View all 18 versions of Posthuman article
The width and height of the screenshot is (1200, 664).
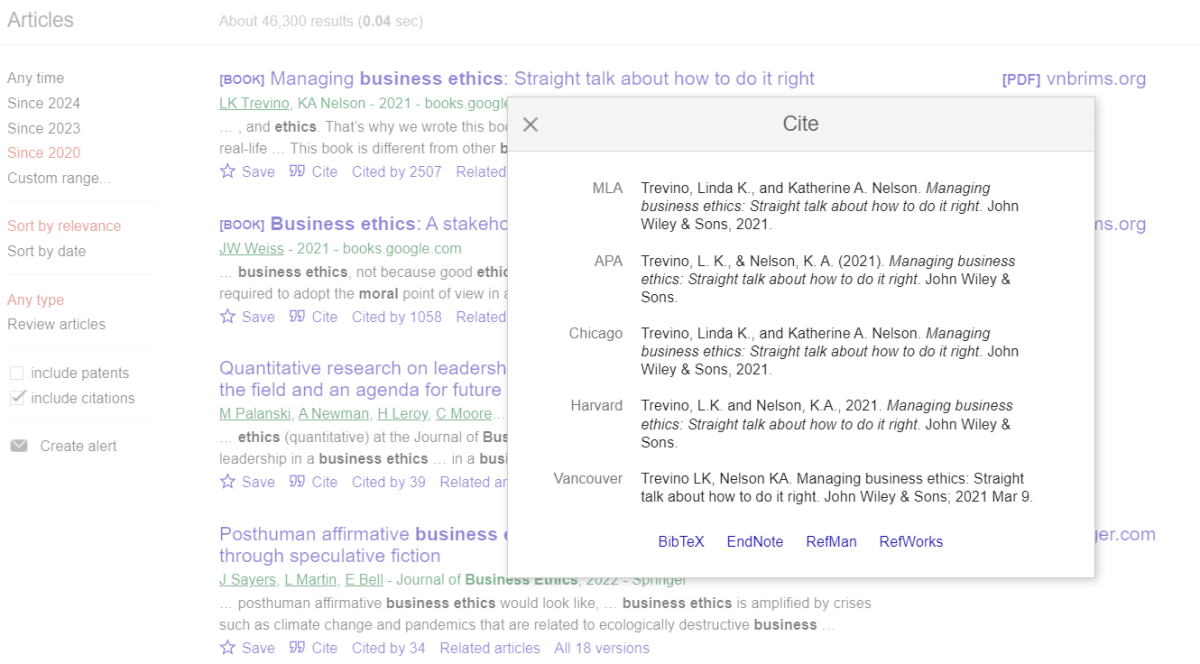[601, 647]
